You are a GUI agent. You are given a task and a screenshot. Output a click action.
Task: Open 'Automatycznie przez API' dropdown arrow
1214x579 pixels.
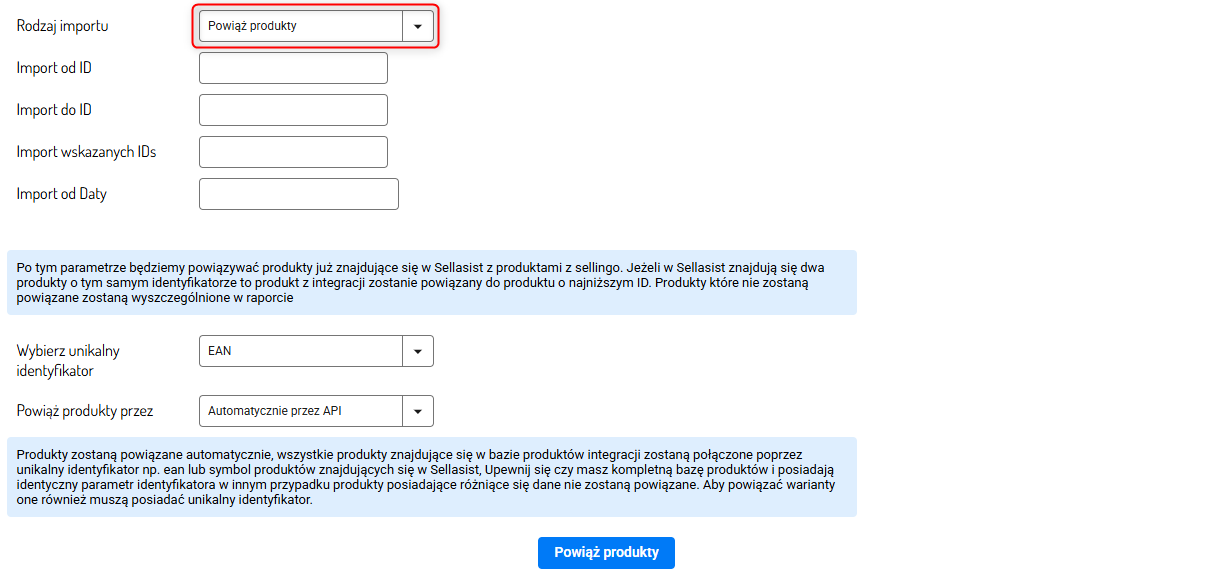417,410
